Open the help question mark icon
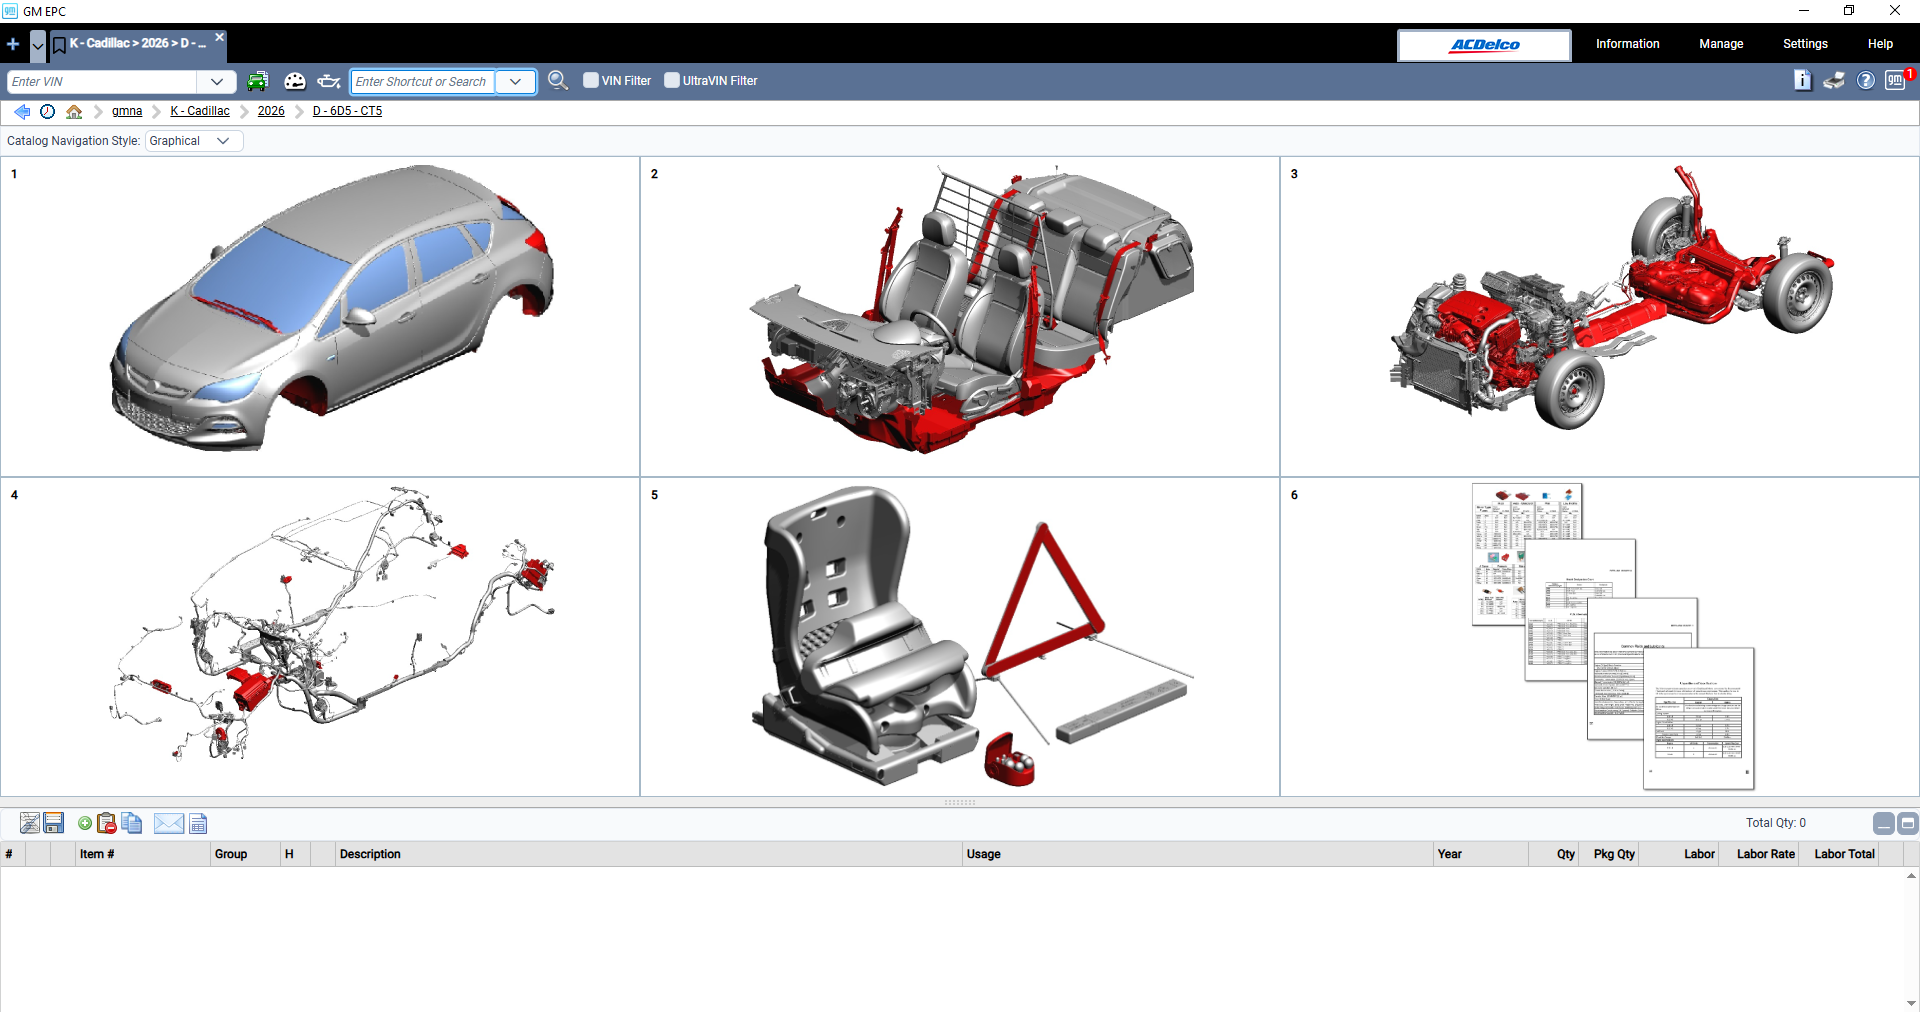The image size is (1920, 1012). point(1866,81)
